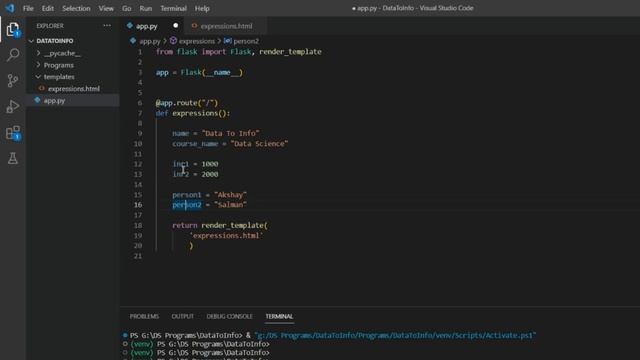Open the Edit menu
Image resolution: width=640 pixels, height=360 pixels.
coord(48,8)
